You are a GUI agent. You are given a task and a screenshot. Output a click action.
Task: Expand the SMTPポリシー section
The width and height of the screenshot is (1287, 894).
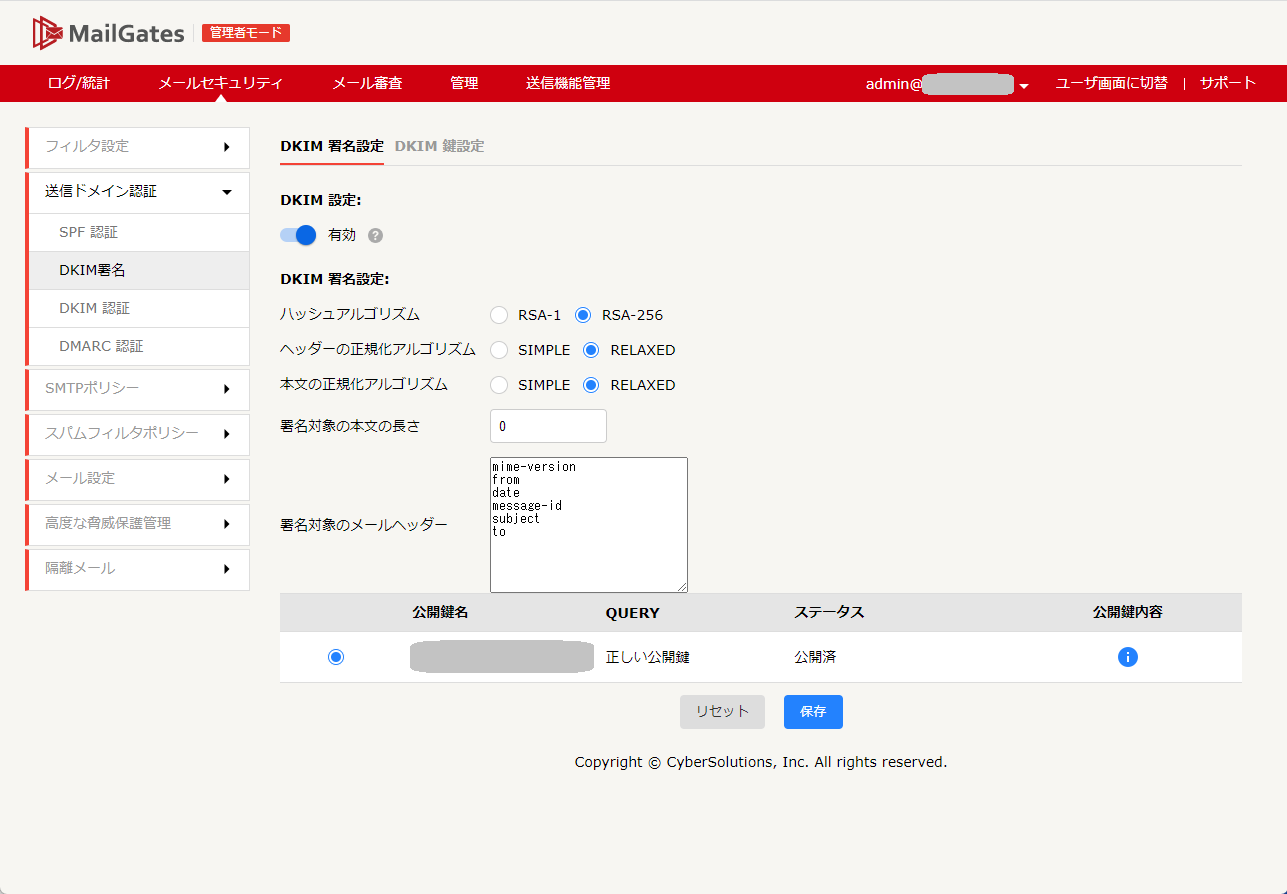pyautogui.click(x=138, y=389)
